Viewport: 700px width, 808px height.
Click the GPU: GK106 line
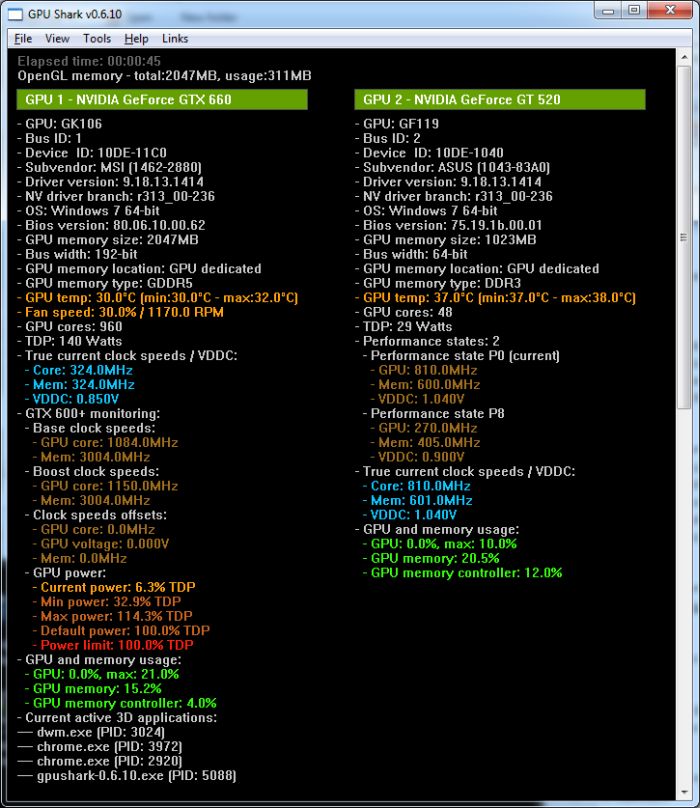tap(60, 124)
